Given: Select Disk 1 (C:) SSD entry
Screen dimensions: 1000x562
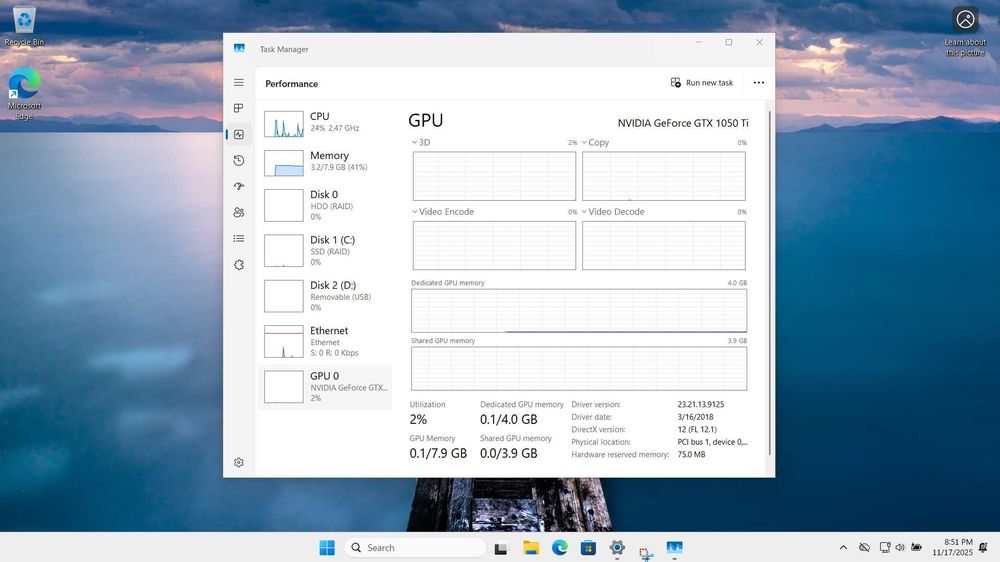Looking at the screenshot, I should click(325, 250).
